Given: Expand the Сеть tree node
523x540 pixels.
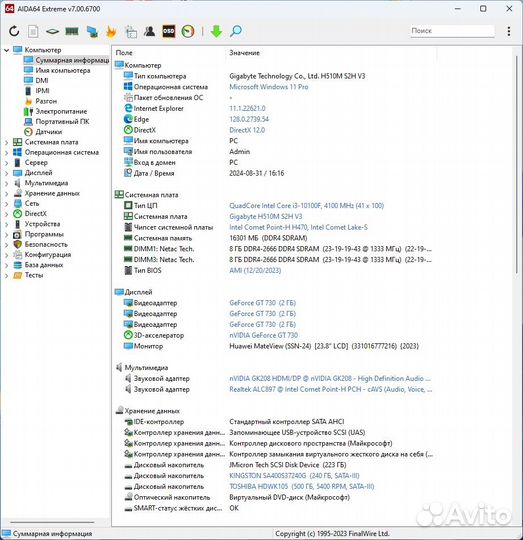Looking at the screenshot, I should 6,204.
